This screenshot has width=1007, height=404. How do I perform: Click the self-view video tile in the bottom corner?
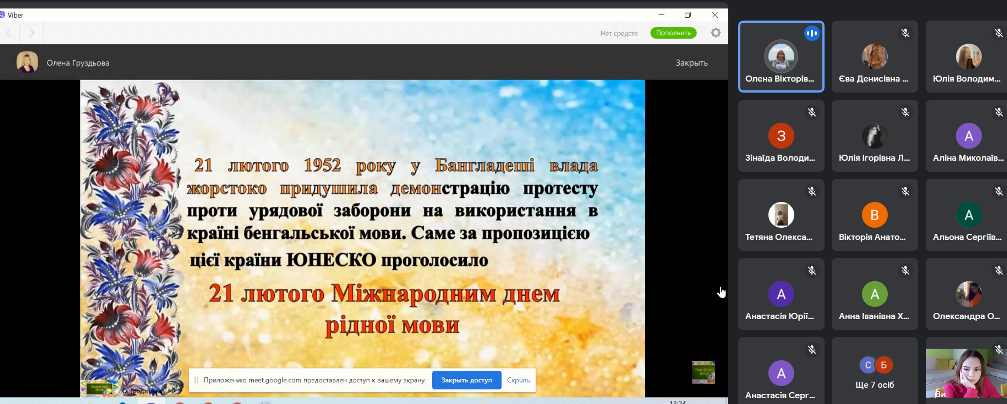(966, 374)
